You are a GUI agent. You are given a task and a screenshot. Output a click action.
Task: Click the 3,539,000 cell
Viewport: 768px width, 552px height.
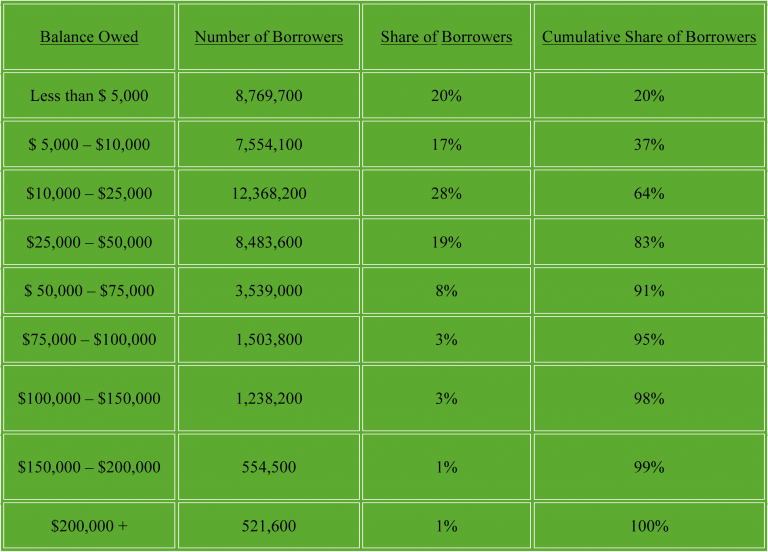click(269, 290)
